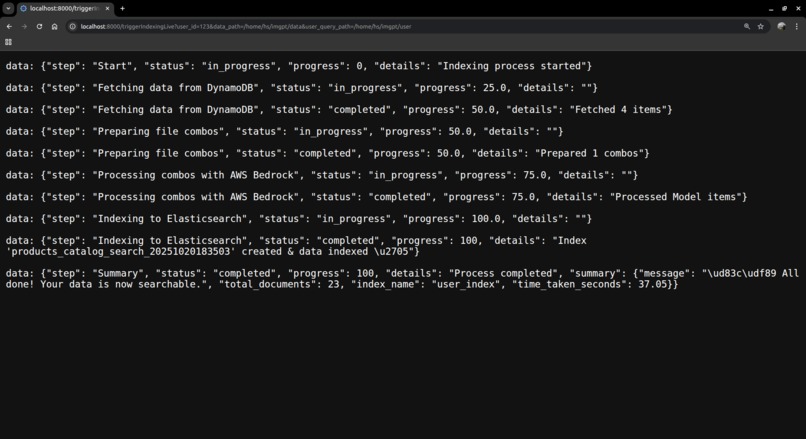This screenshot has width=806, height=439.
Task: Open zoom magnifier icon in address bar
Action: pyautogui.click(x=746, y=26)
